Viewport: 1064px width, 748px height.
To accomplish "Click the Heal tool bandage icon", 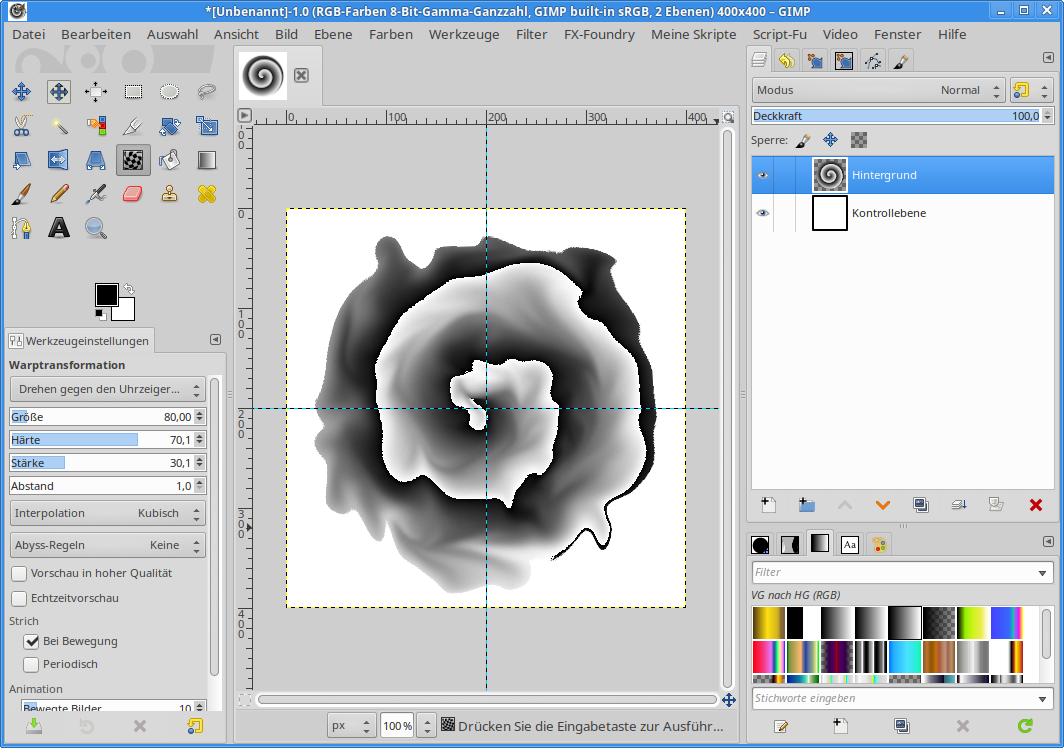I will click(x=207, y=193).
